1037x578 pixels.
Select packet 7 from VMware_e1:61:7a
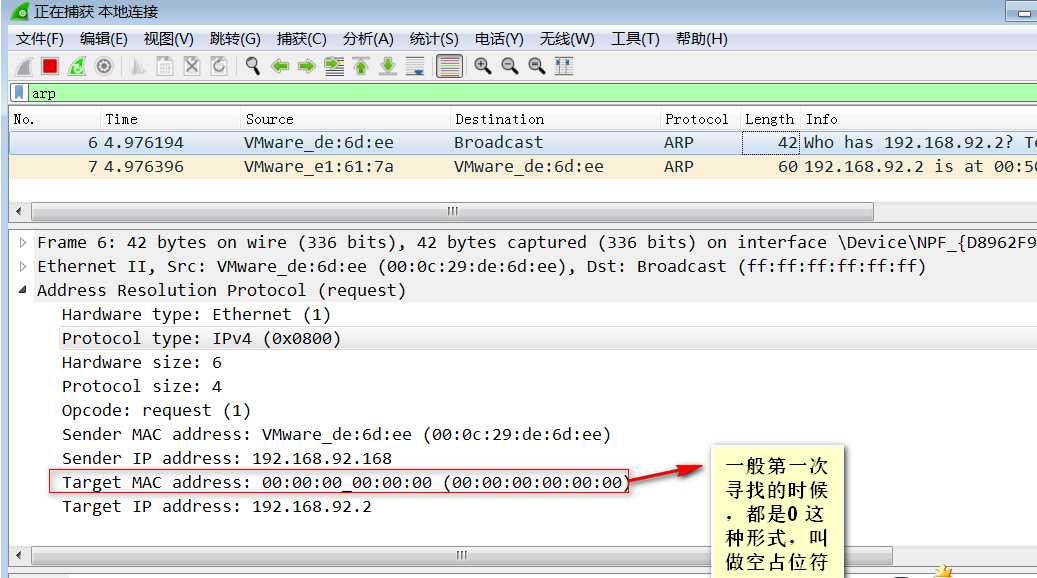[x=522, y=166]
